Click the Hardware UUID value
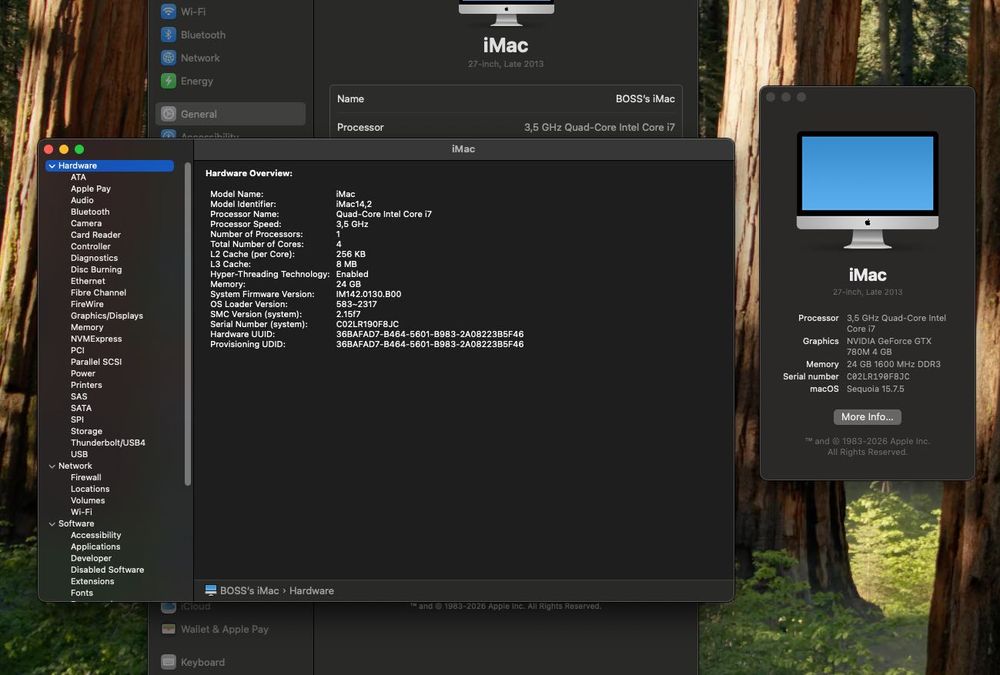The height and width of the screenshot is (675, 1000). pyautogui.click(x=430, y=334)
